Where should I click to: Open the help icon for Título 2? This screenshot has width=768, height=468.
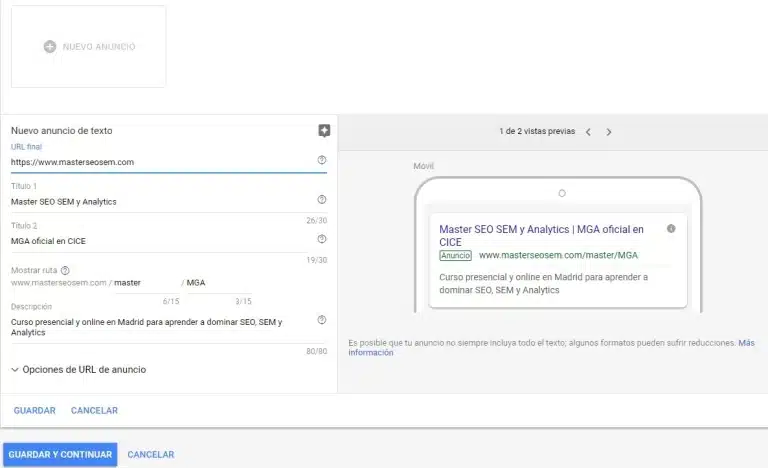pos(322,239)
